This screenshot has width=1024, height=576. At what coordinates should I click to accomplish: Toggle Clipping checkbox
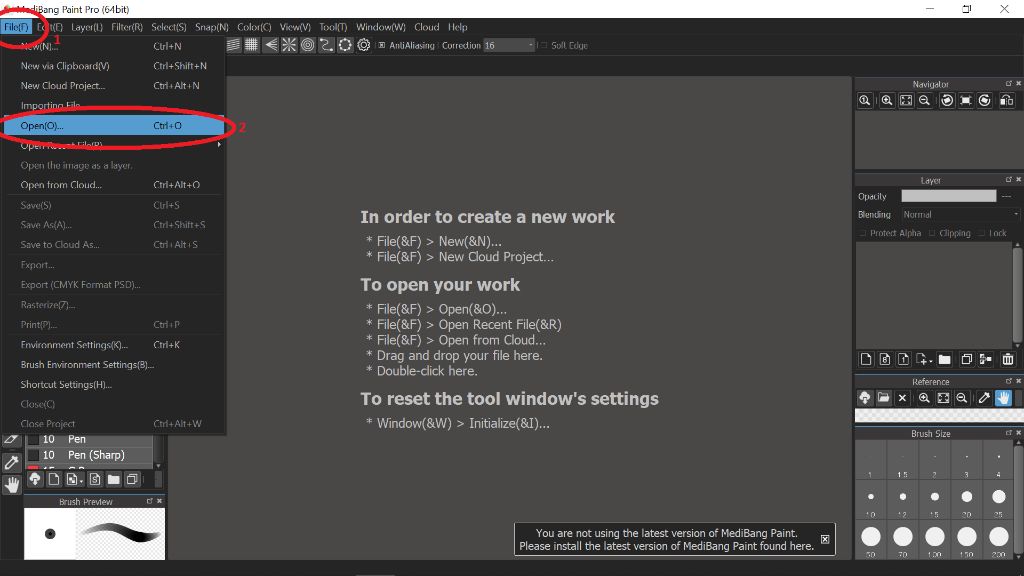click(932, 233)
